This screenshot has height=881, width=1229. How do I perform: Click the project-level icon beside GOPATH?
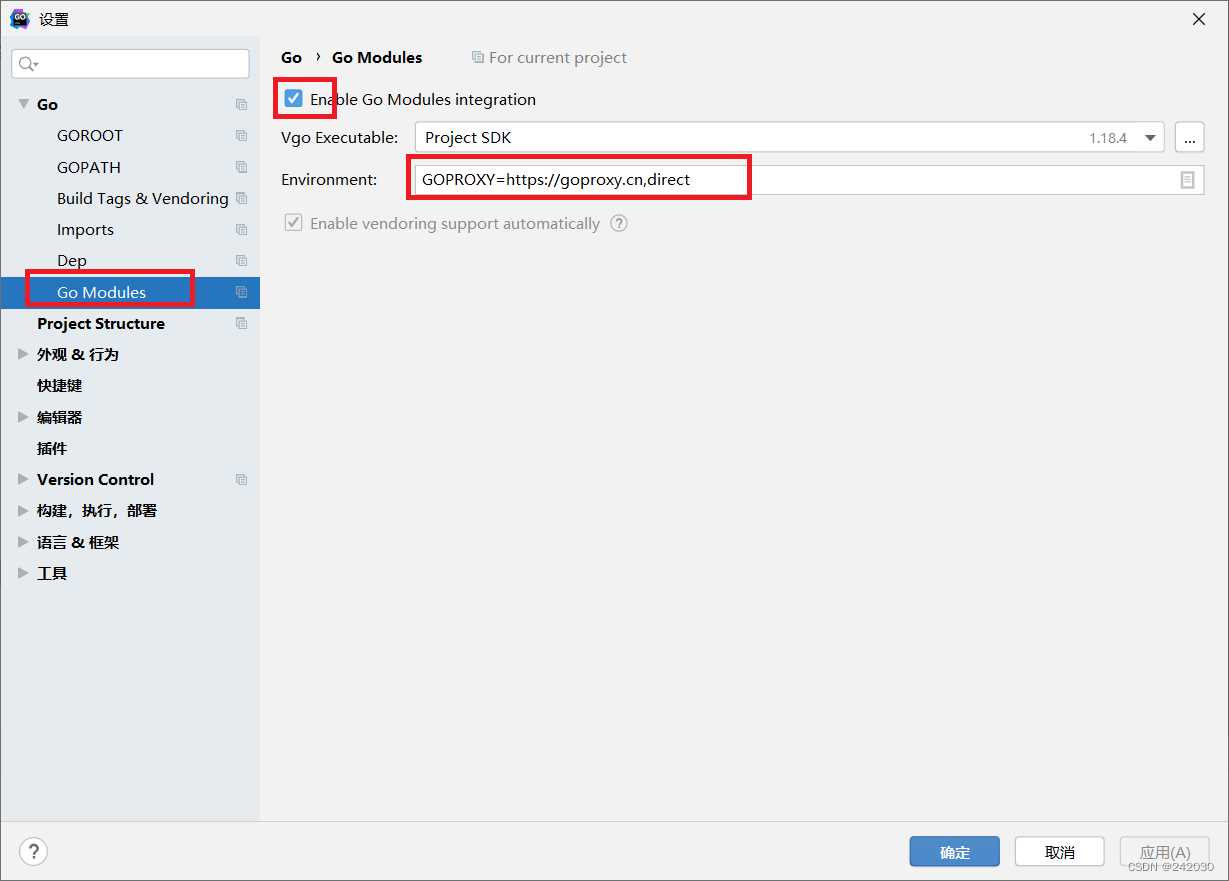pyautogui.click(x=241, y=167)
